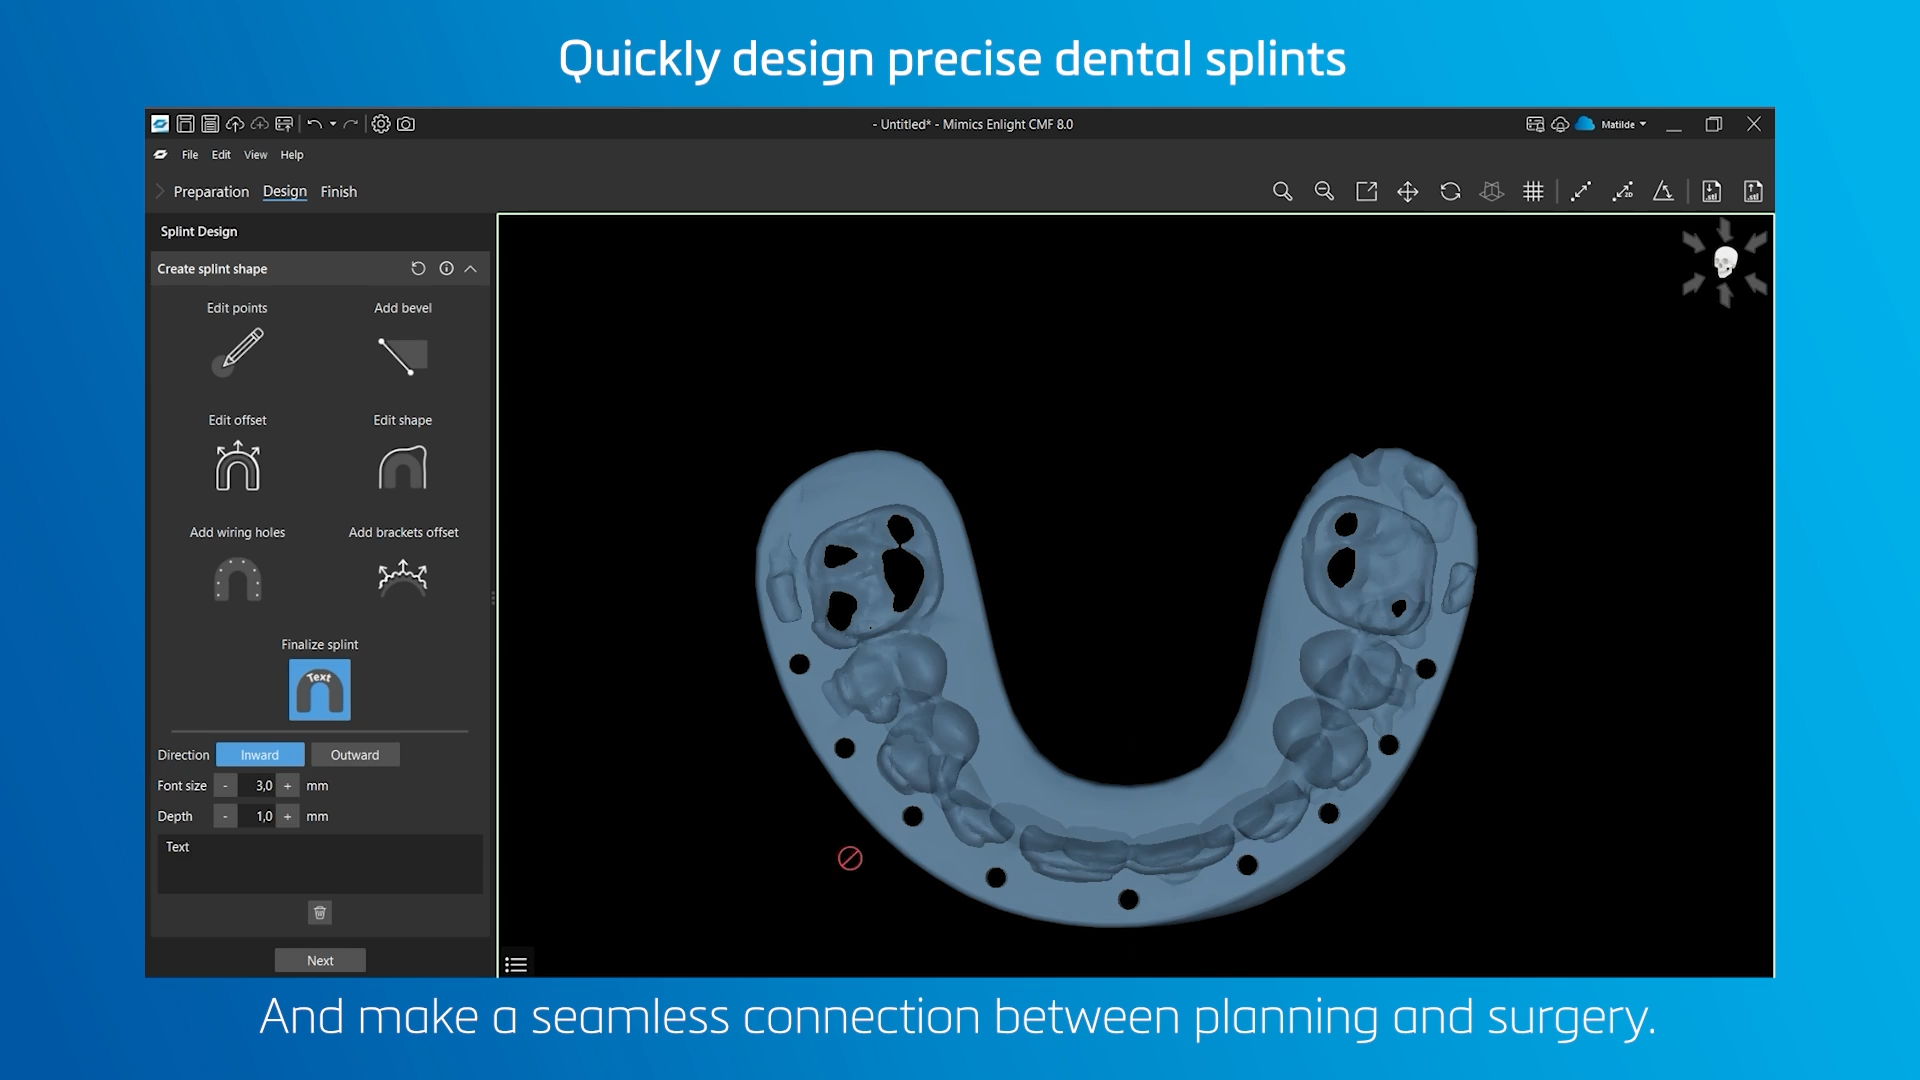Increase font size with plus stepper

click(x=288, y=786)
